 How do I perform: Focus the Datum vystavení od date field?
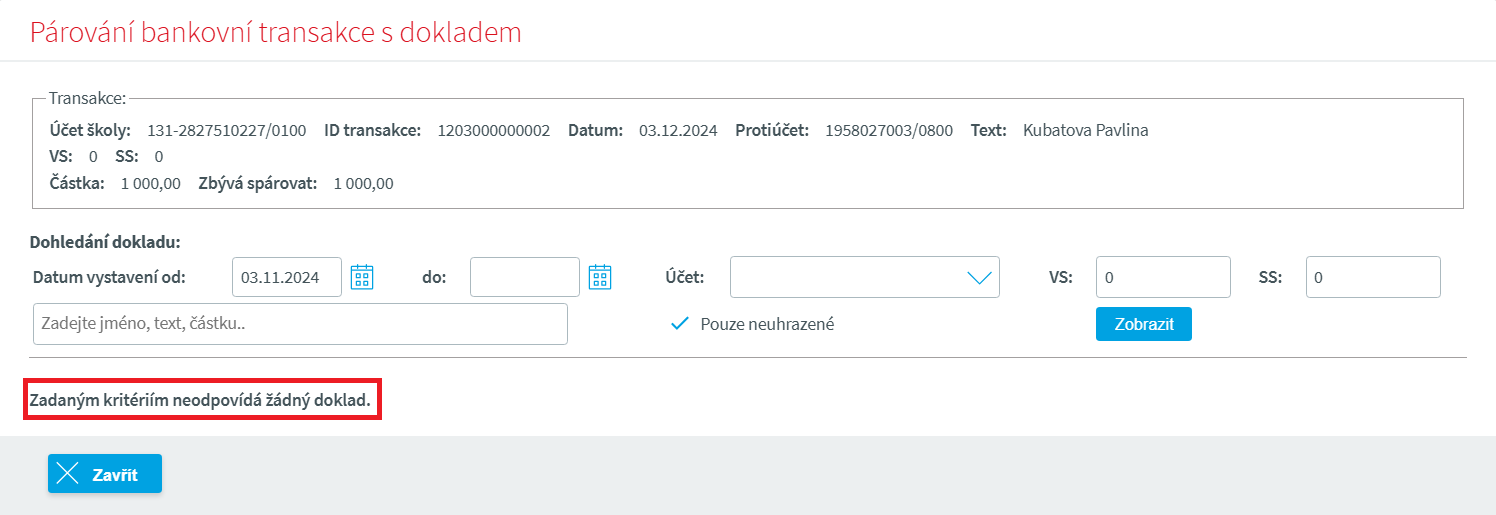pyautogui.click(x=286, y=278)
